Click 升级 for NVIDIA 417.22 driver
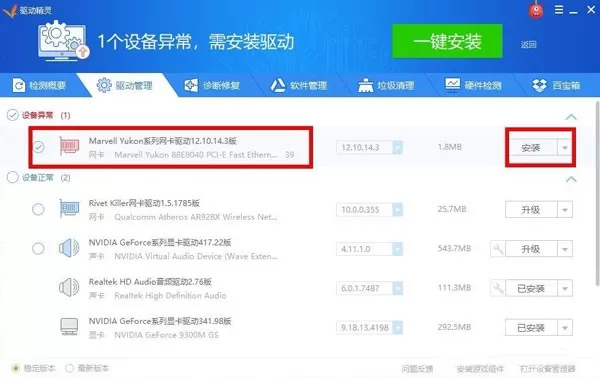The image size is (600, 378). [531, 249]
